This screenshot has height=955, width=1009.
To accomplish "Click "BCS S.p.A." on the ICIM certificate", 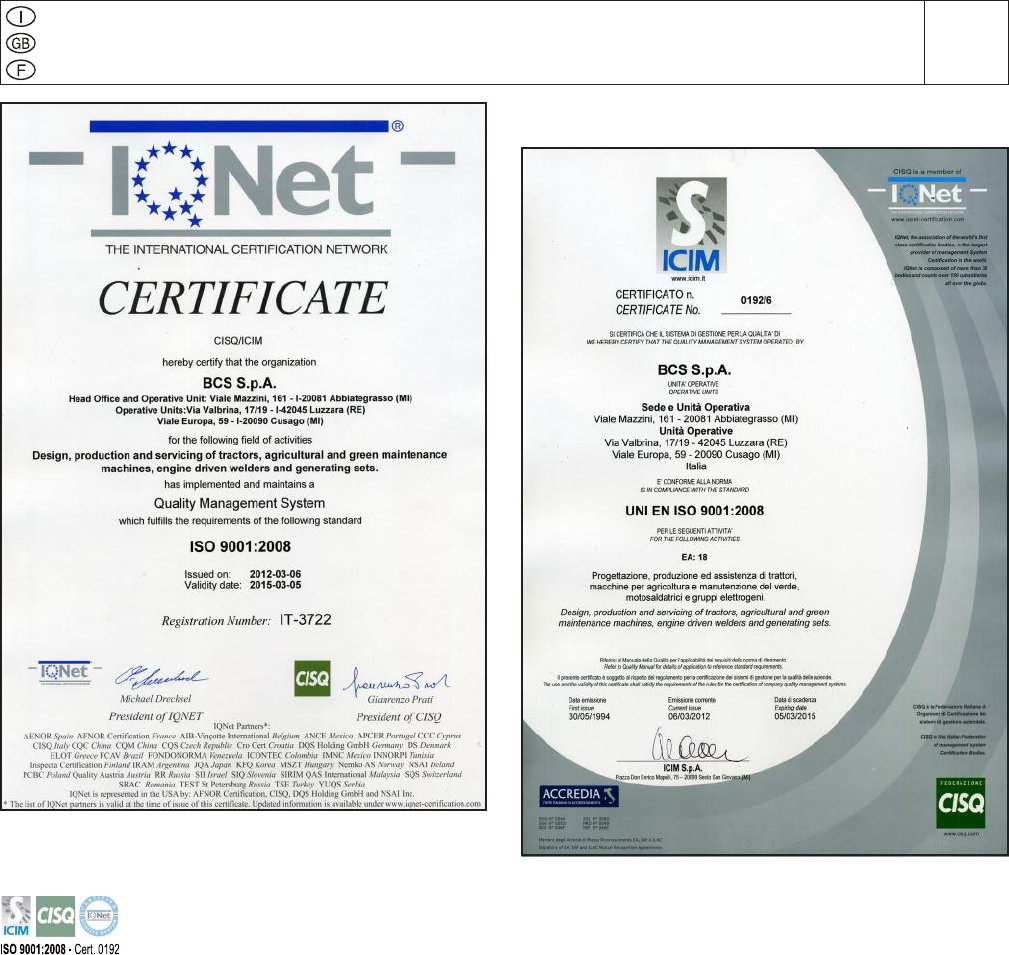I will tap(694, 370).
